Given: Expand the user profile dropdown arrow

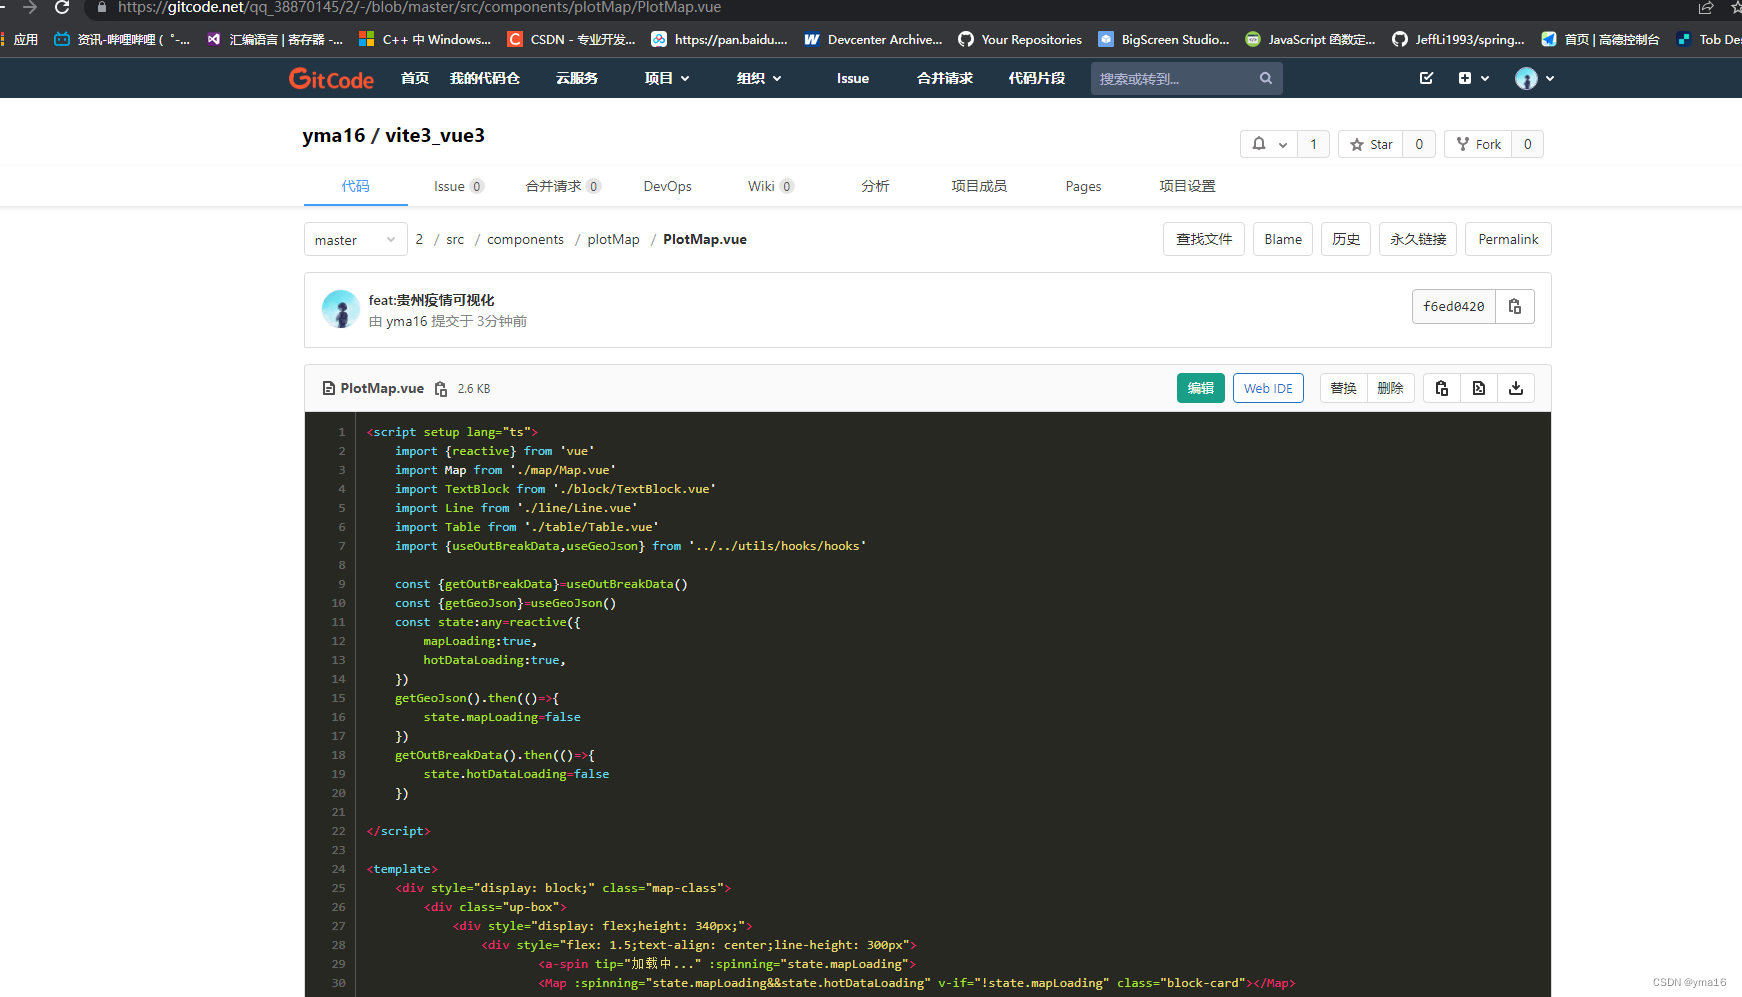Looking at the screenshot, I should (1550, 78).
